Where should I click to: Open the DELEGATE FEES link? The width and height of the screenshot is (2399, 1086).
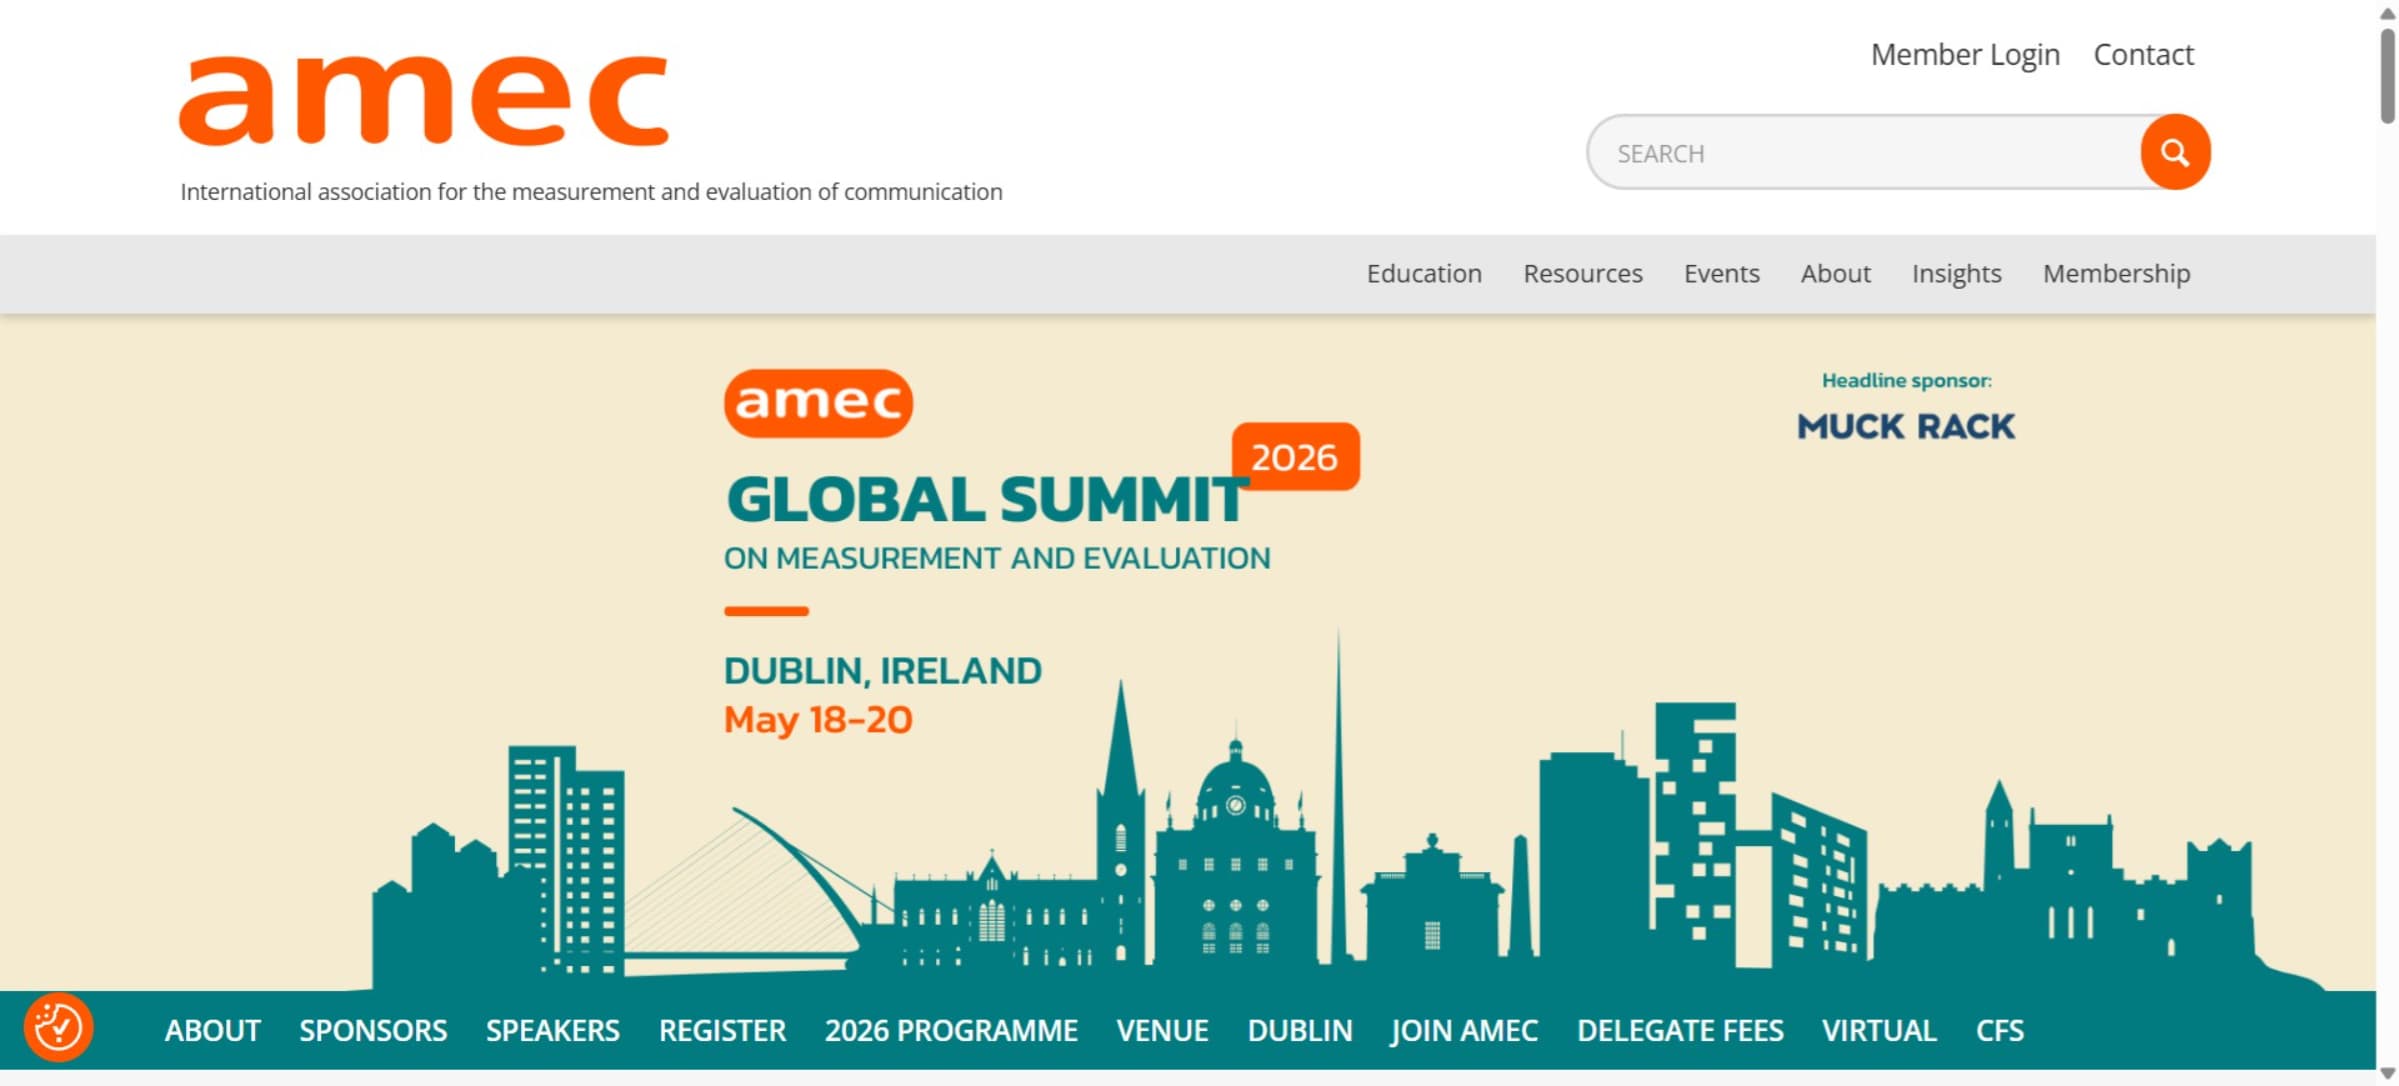pos(1680,1031)
